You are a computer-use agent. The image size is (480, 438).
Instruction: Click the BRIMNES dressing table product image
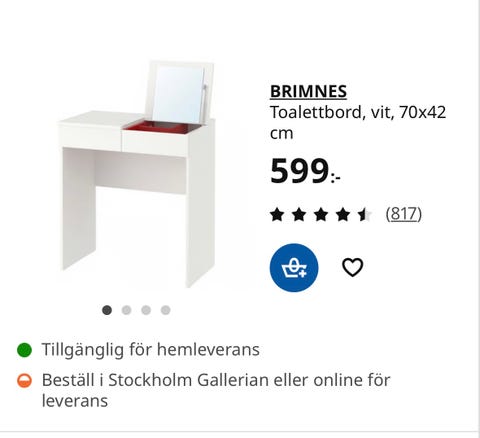(137, 174)
